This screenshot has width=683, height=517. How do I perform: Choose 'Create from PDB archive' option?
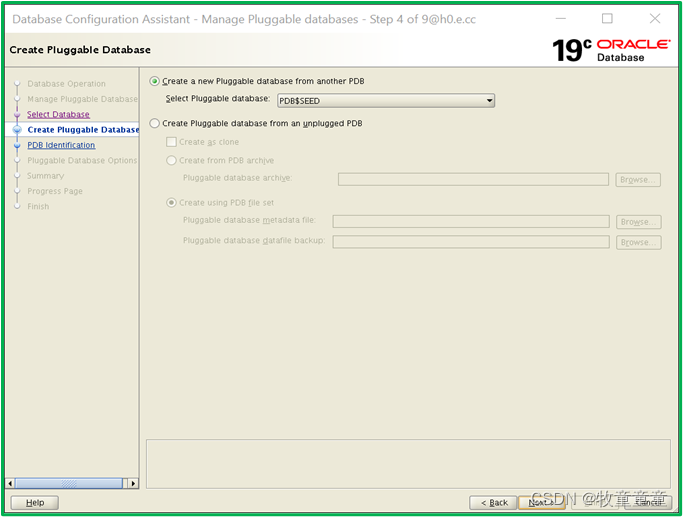coord(171,160)
